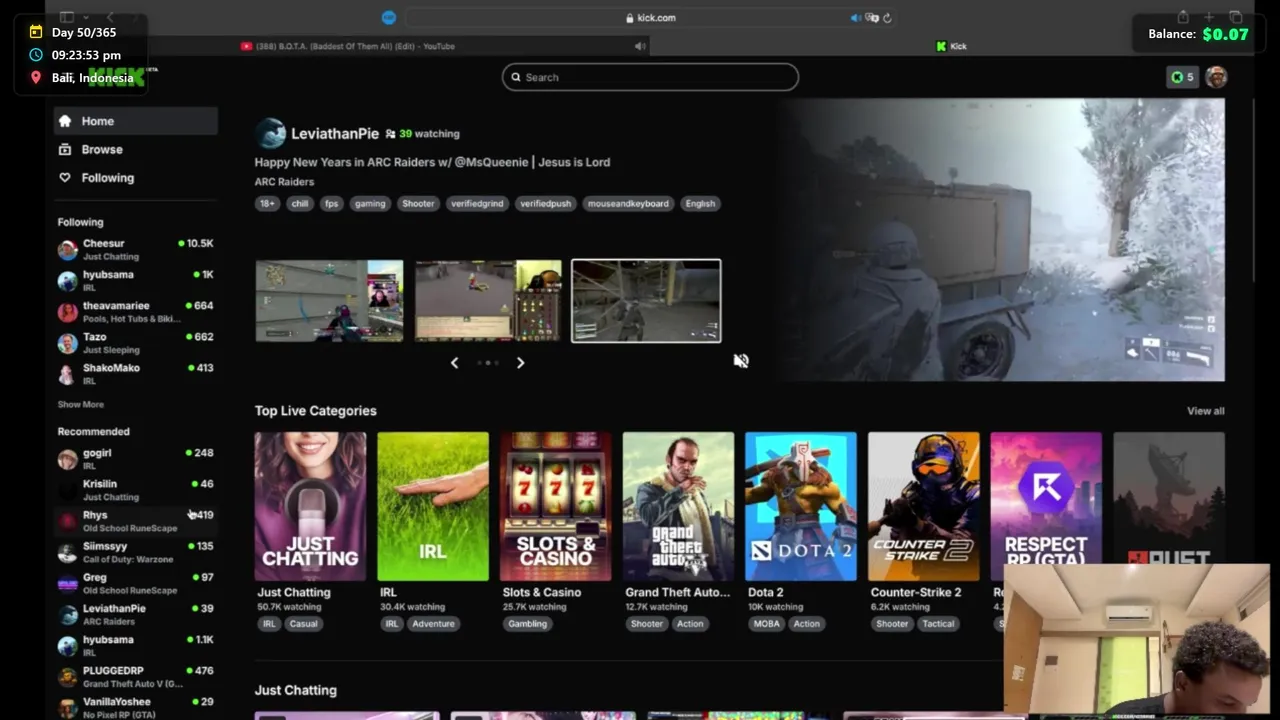This screenshot has height=720, width=1280.
Task: Open the Safari sidebar dropdown chevron
Action: pos(86,17)
